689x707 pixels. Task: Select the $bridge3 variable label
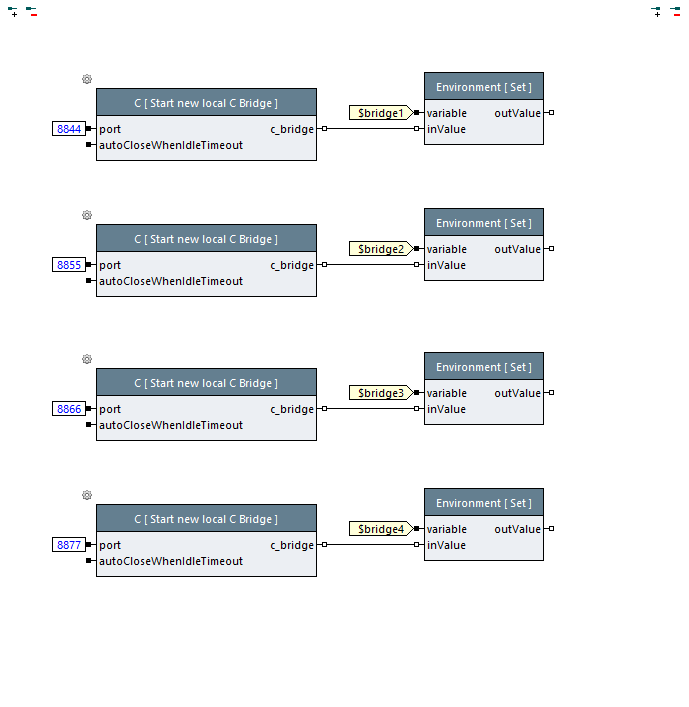click(380, 393)
